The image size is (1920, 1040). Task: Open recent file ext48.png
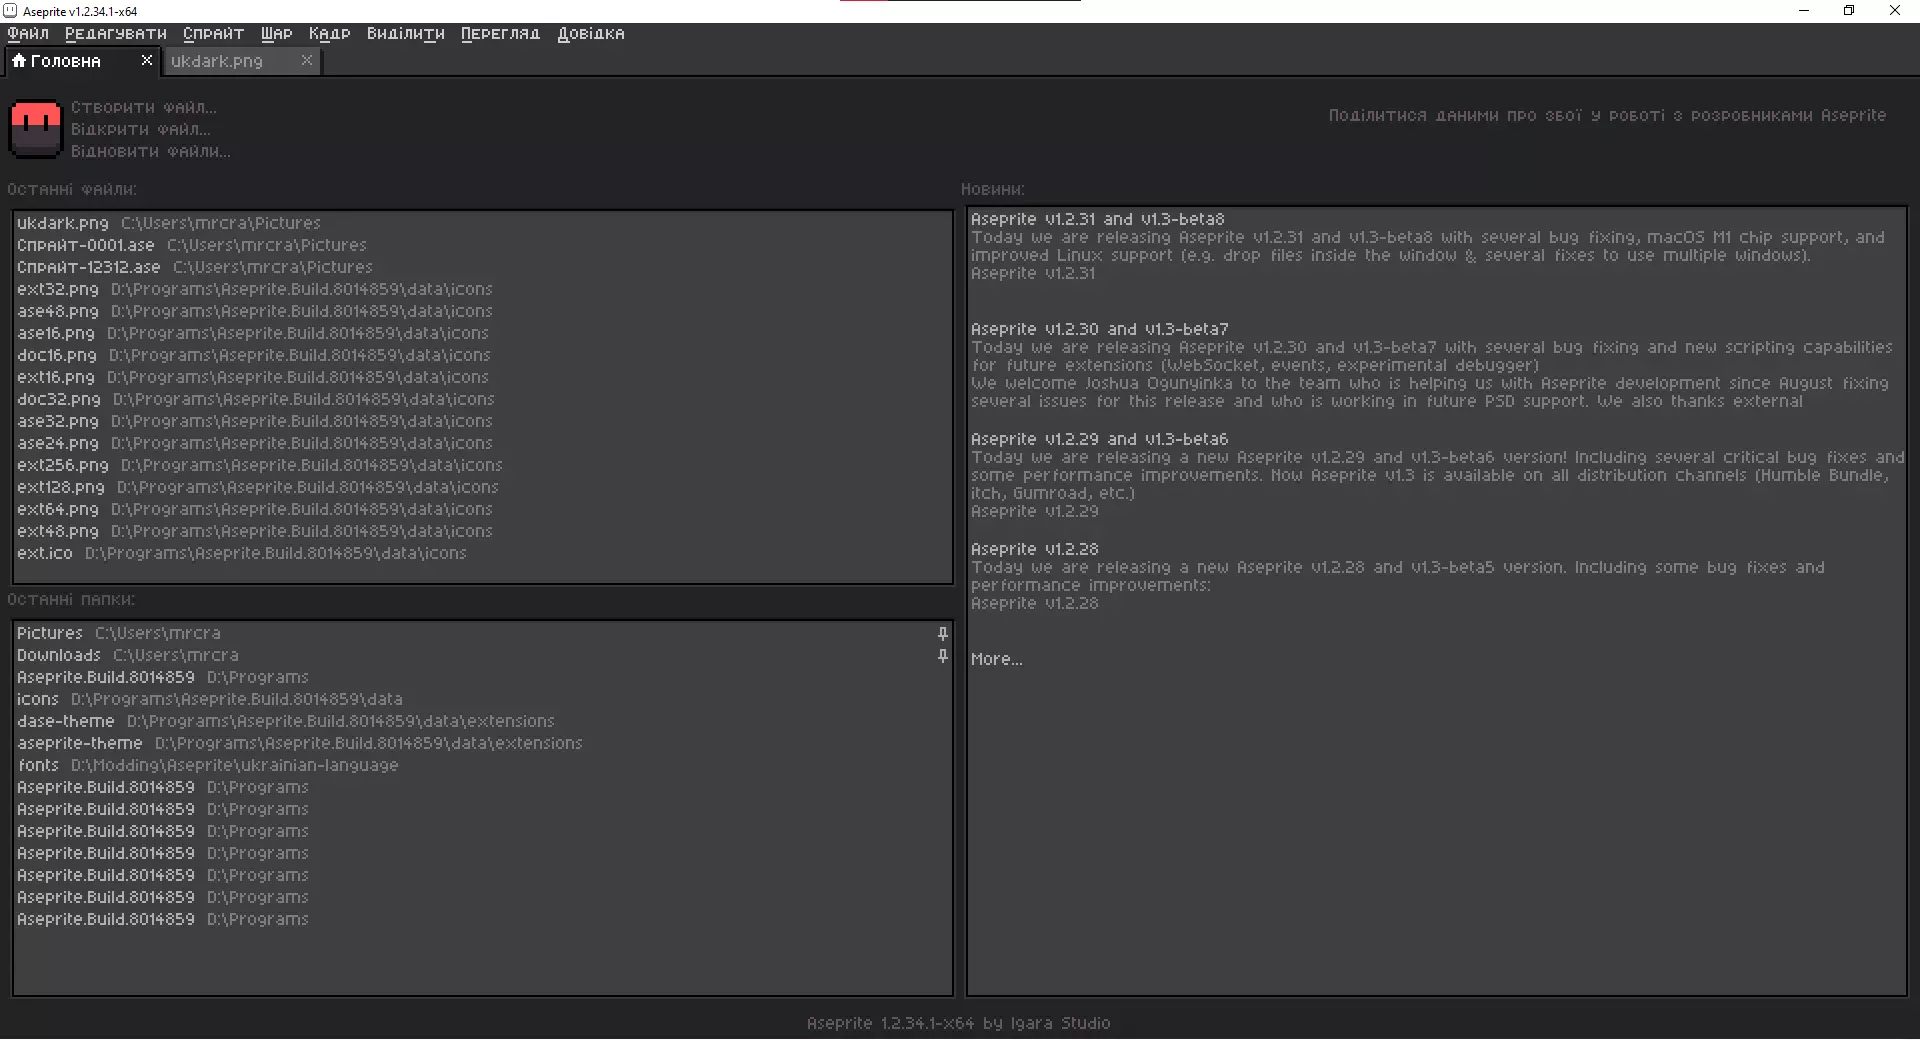click(x=483, y=532)
